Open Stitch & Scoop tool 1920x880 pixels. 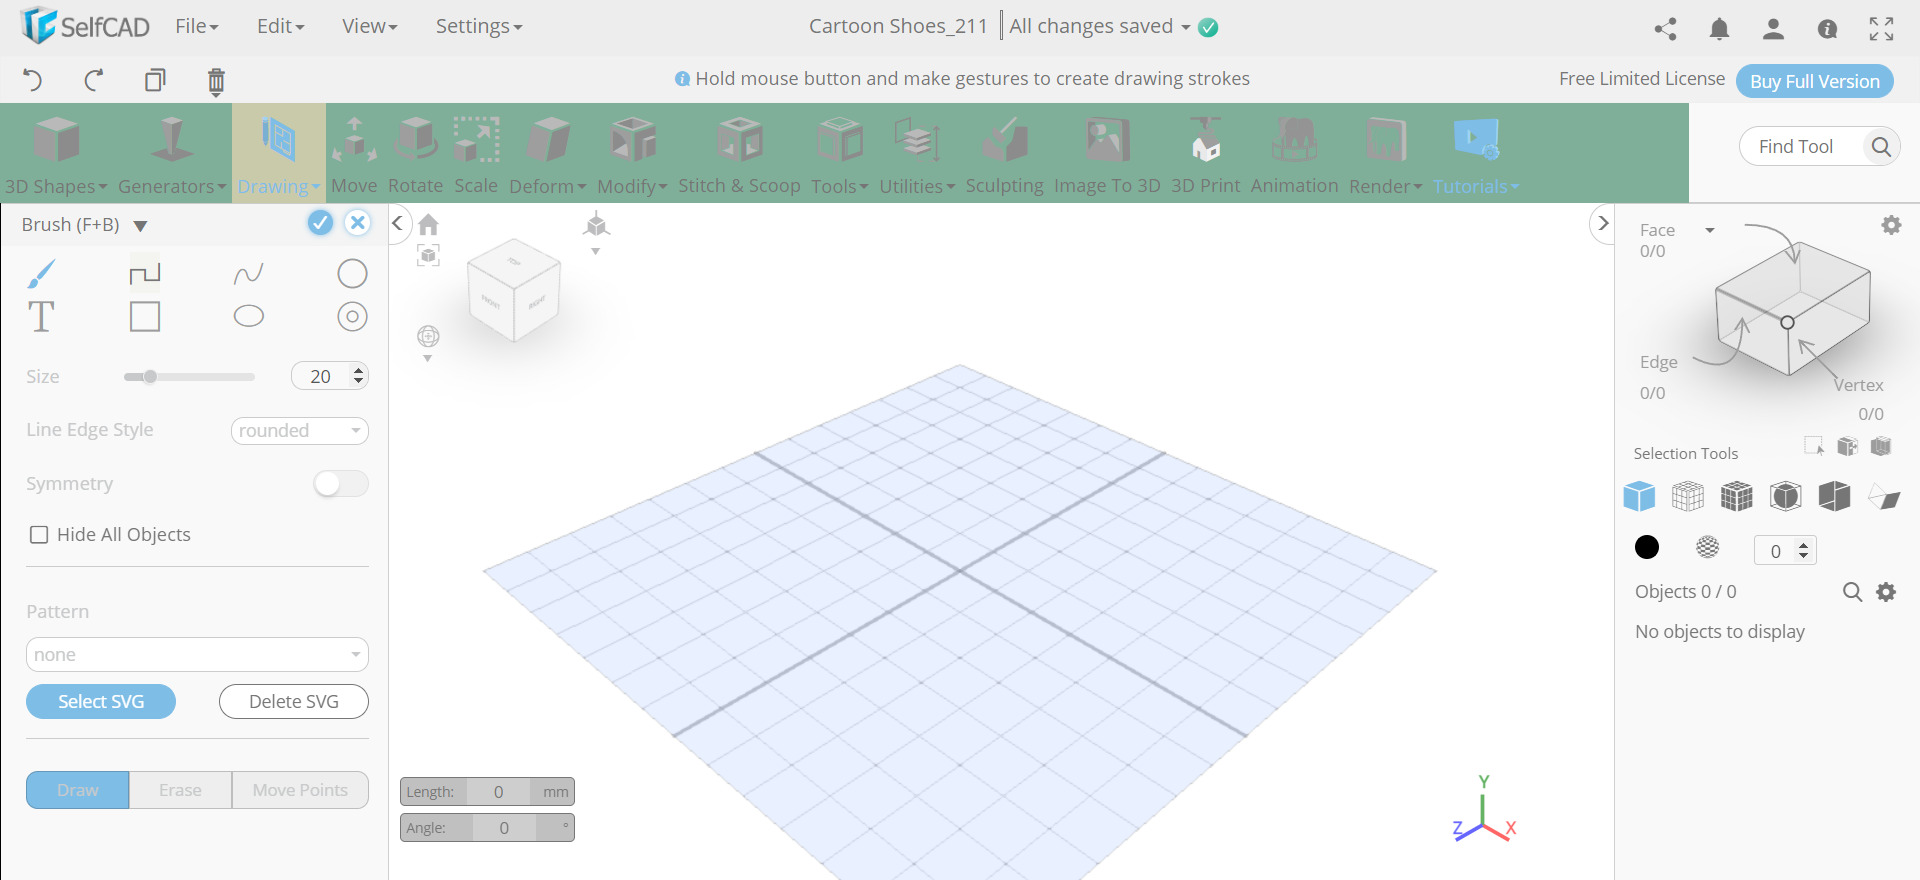(x=739, y=155)
